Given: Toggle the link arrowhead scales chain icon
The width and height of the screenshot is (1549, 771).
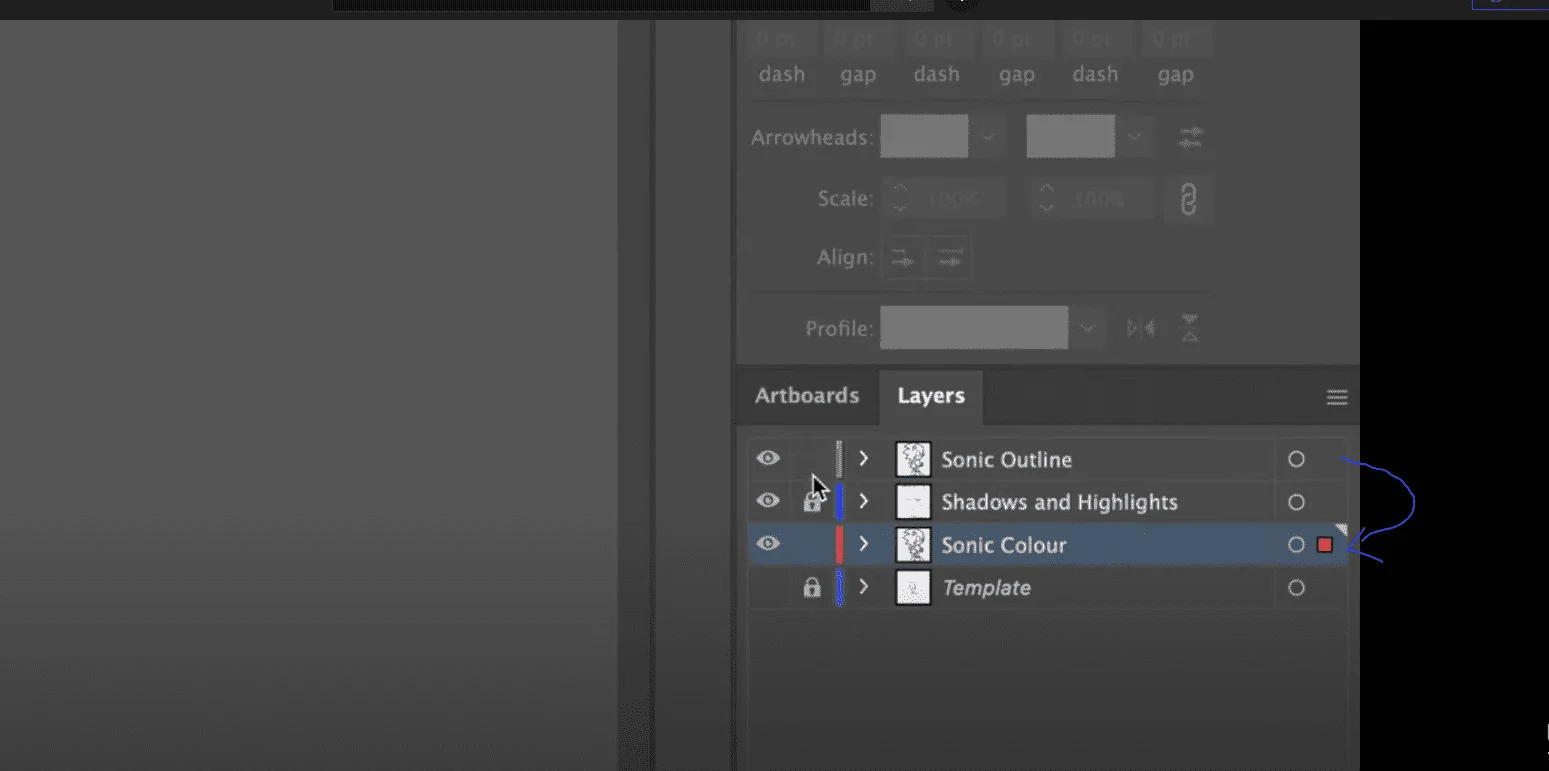Looking at the screenshot, I should click(1188, 200).
